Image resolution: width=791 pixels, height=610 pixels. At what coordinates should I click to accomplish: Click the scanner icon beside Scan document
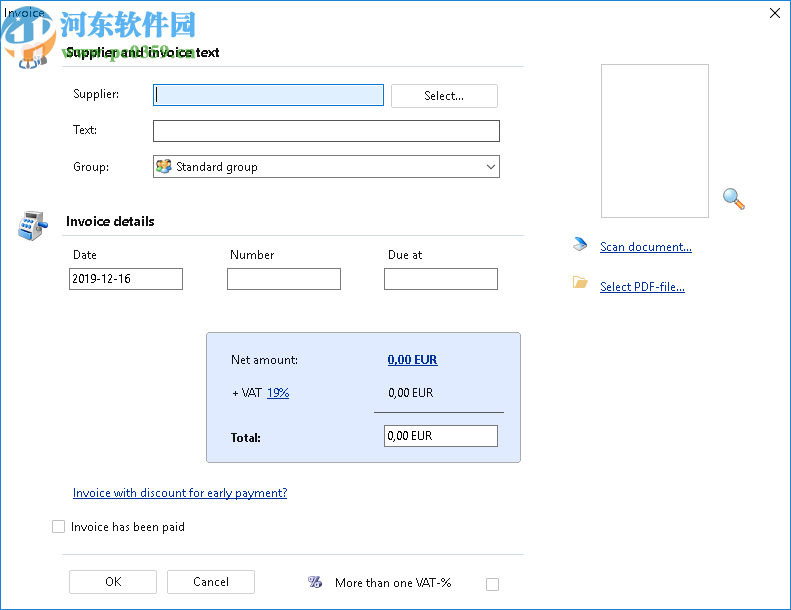coord(580,244)
